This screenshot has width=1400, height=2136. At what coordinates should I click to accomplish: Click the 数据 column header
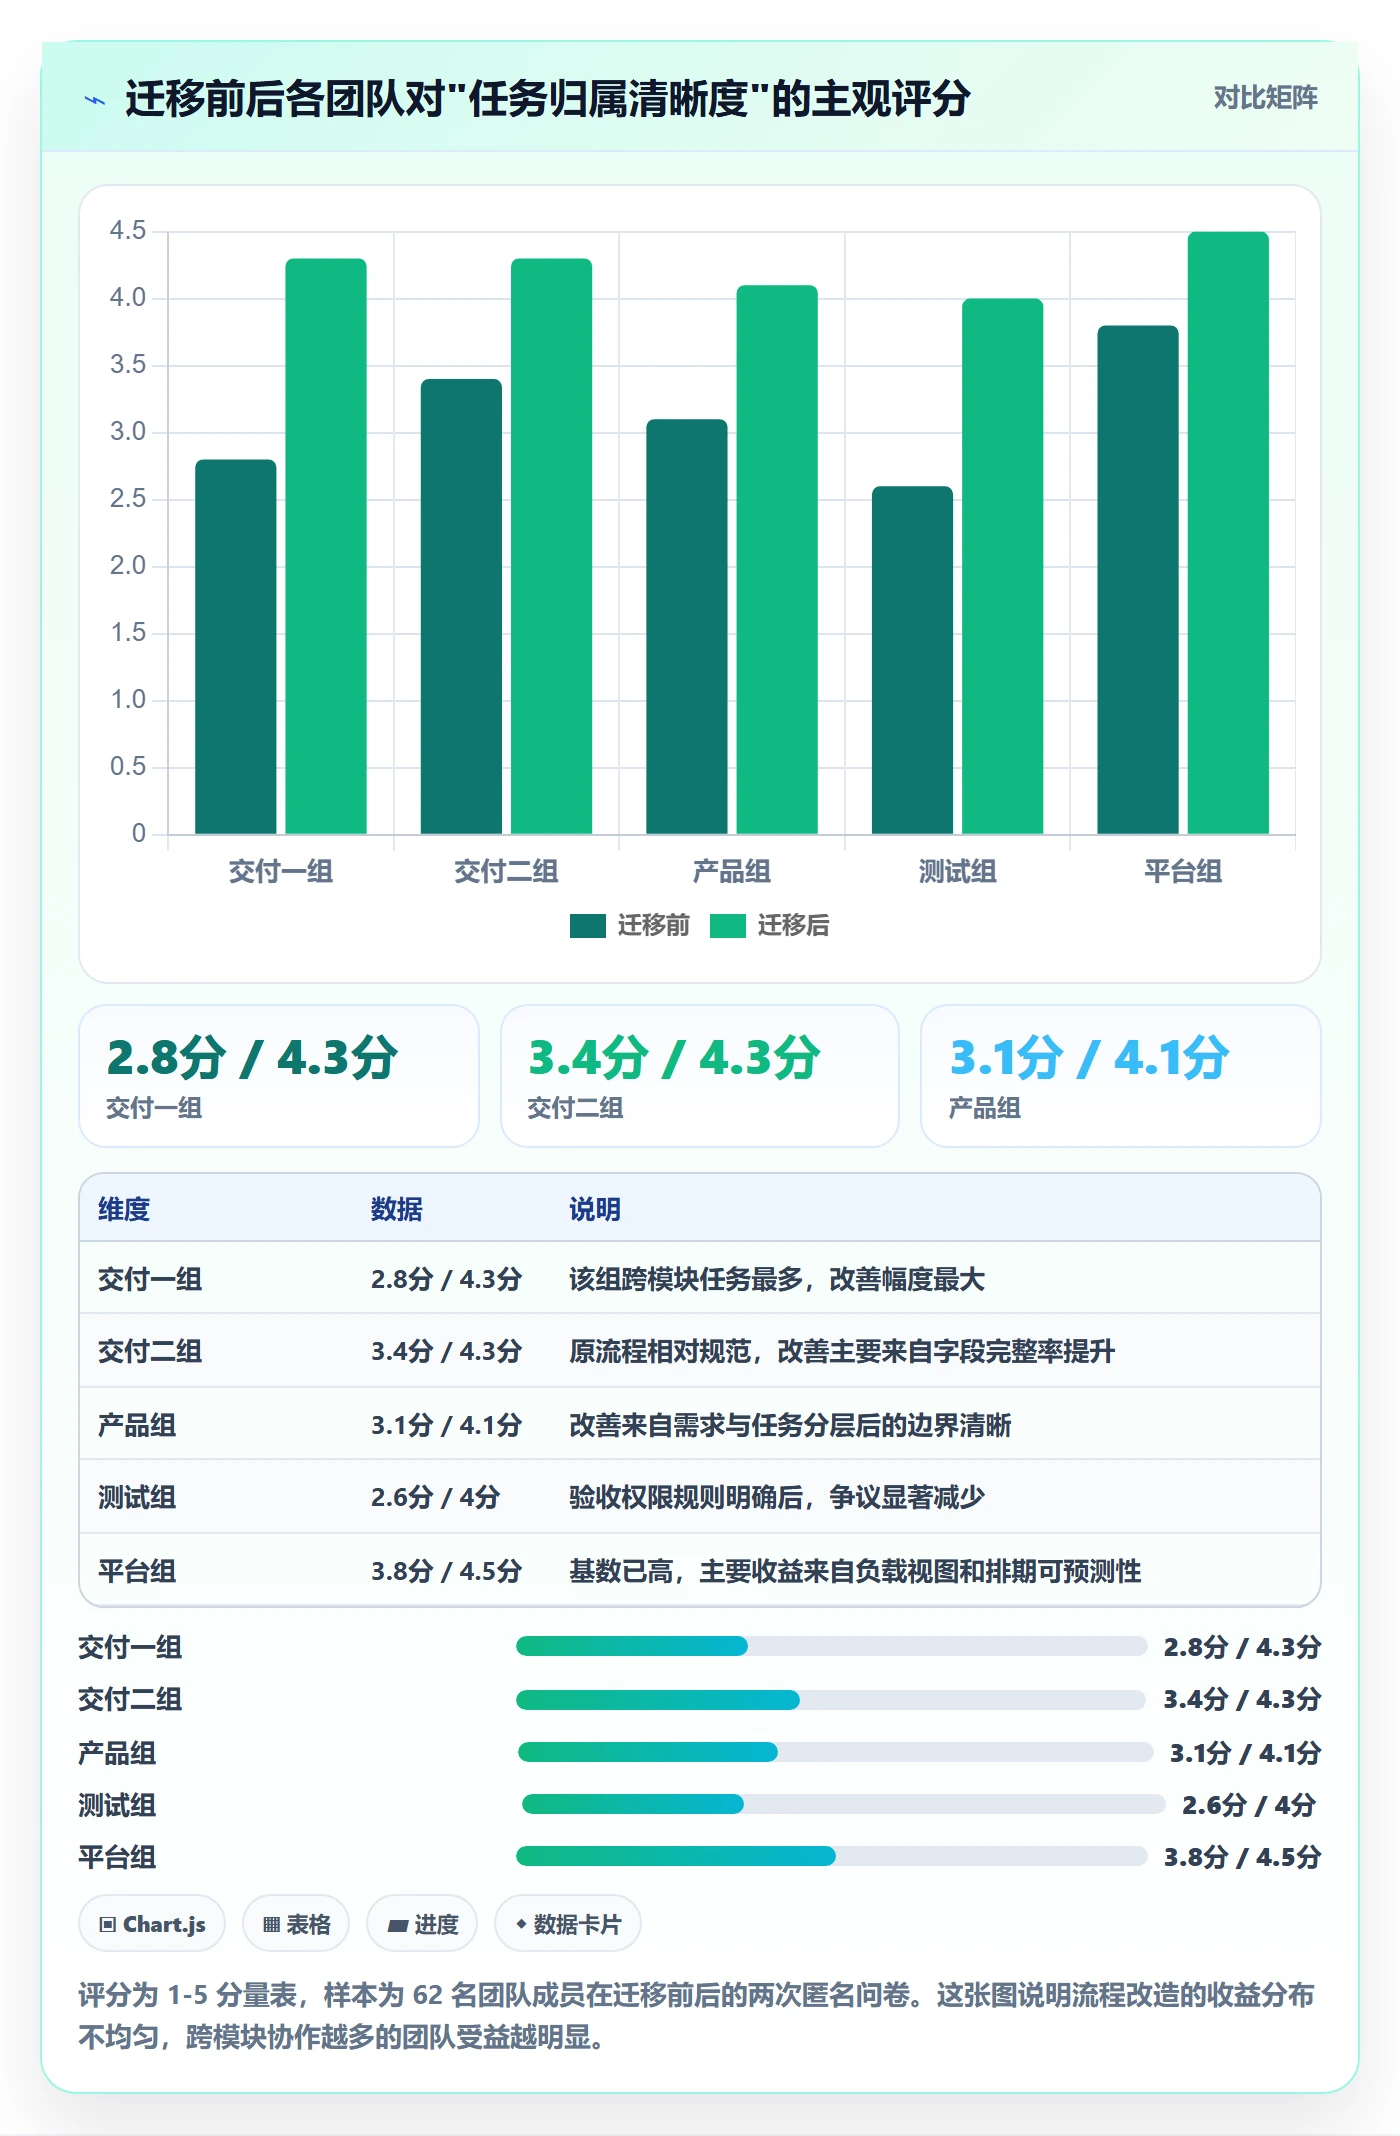(397, 1209)
